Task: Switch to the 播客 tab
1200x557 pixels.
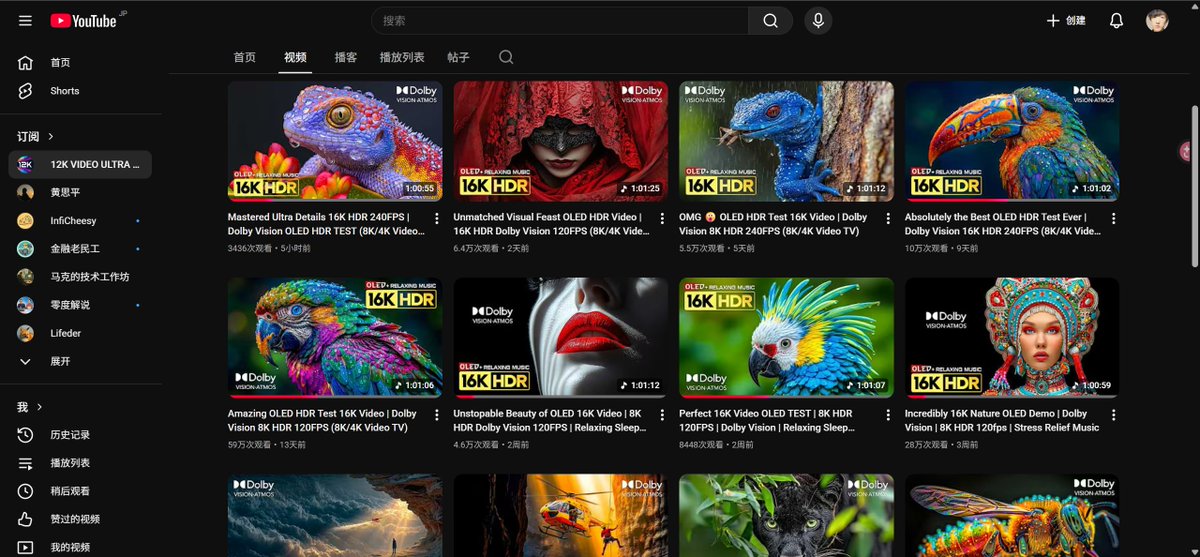Action: [x=346, y=57]
